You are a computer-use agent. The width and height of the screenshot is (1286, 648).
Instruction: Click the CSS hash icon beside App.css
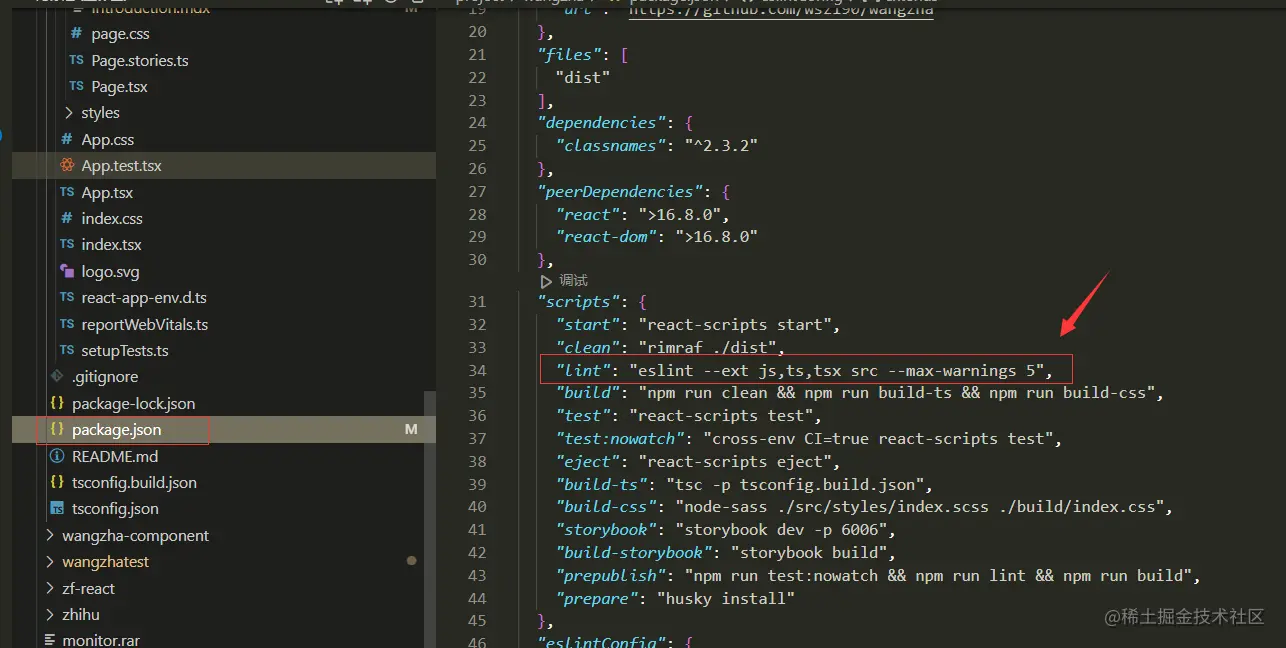pos(67,139)
